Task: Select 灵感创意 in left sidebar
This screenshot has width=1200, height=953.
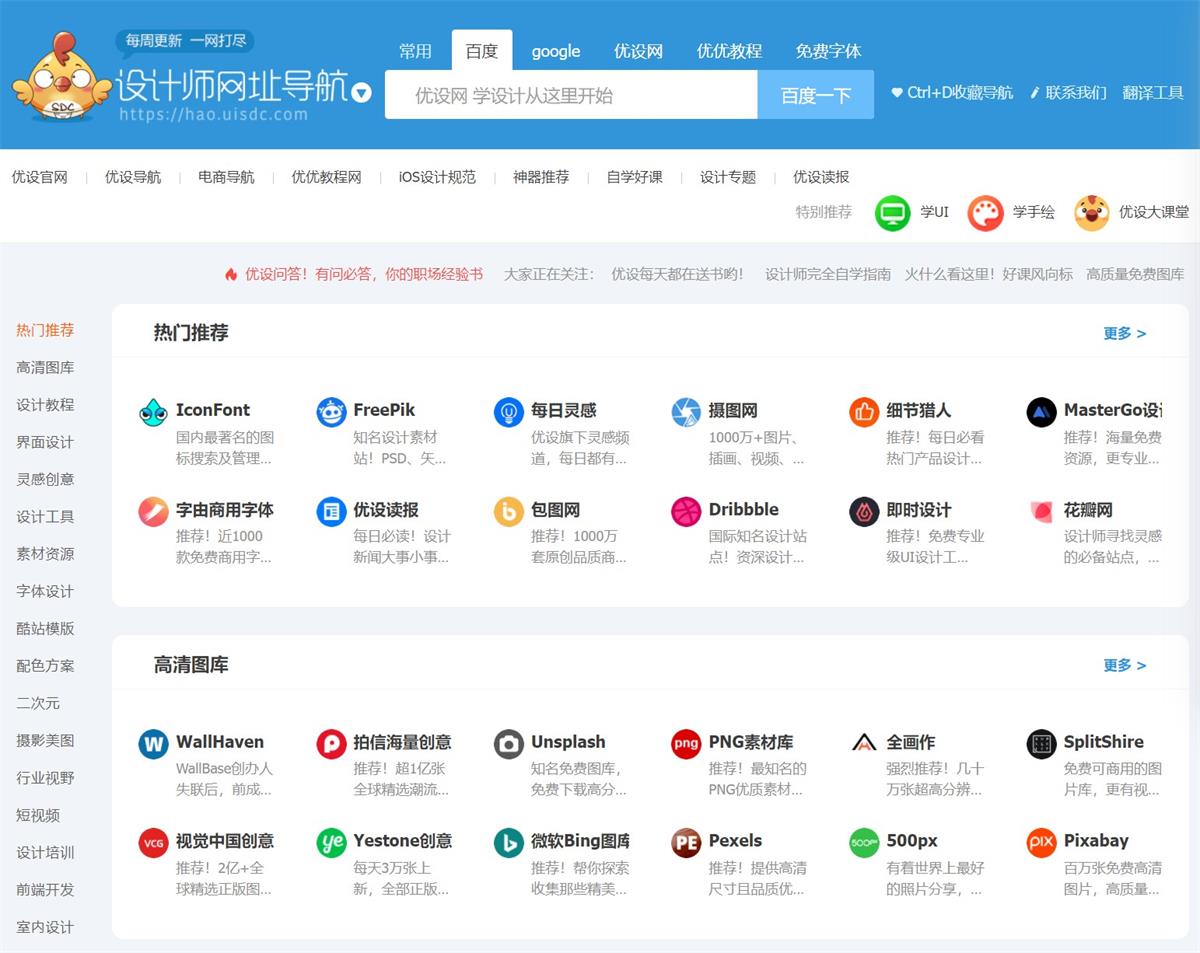Action: [x=45, y=479]
